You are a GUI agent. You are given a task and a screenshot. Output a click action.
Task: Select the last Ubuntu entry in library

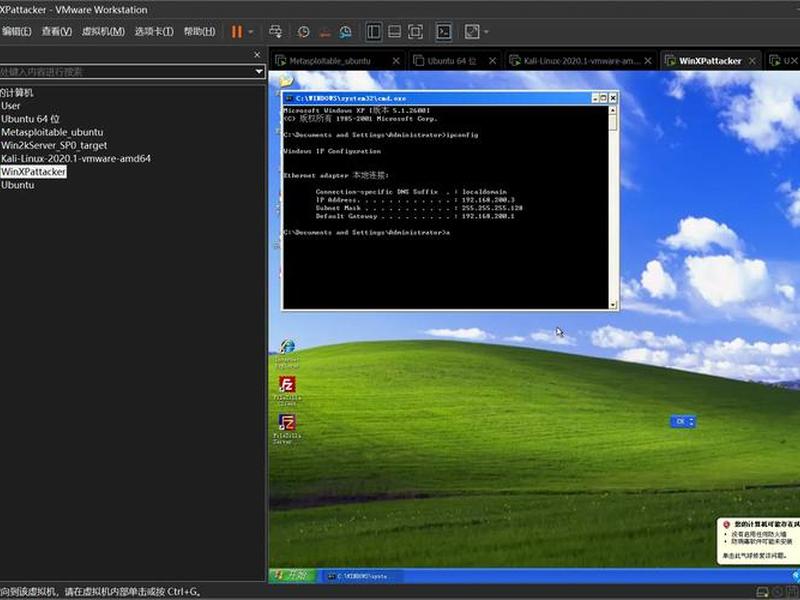coord(18,185)
